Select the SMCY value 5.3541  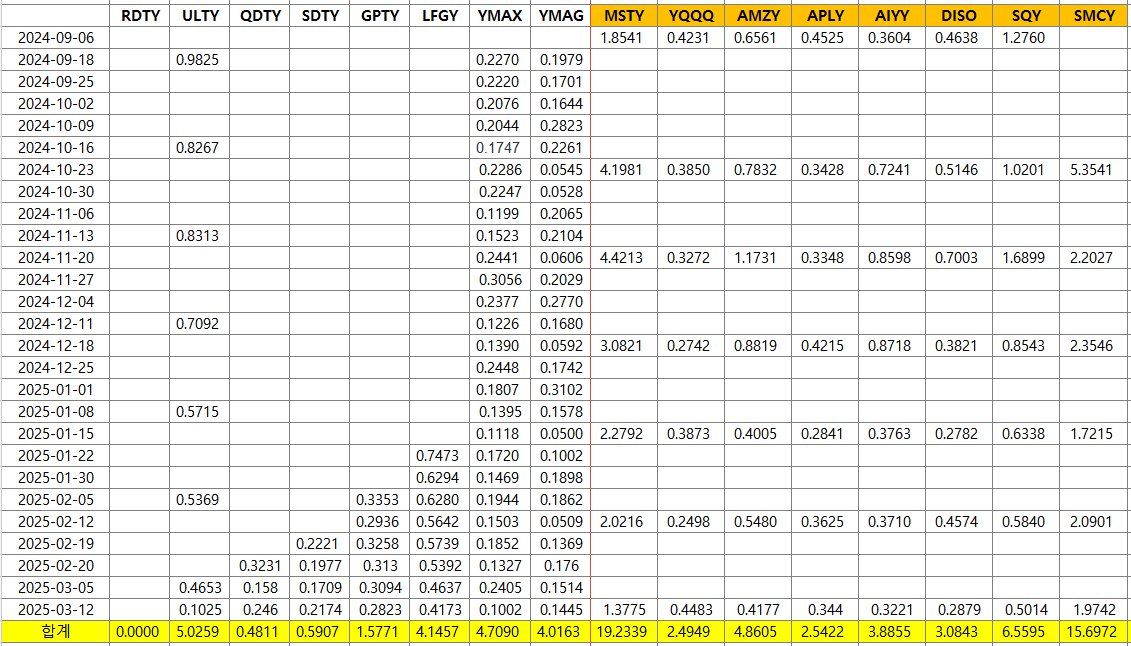click(1093, 170)
